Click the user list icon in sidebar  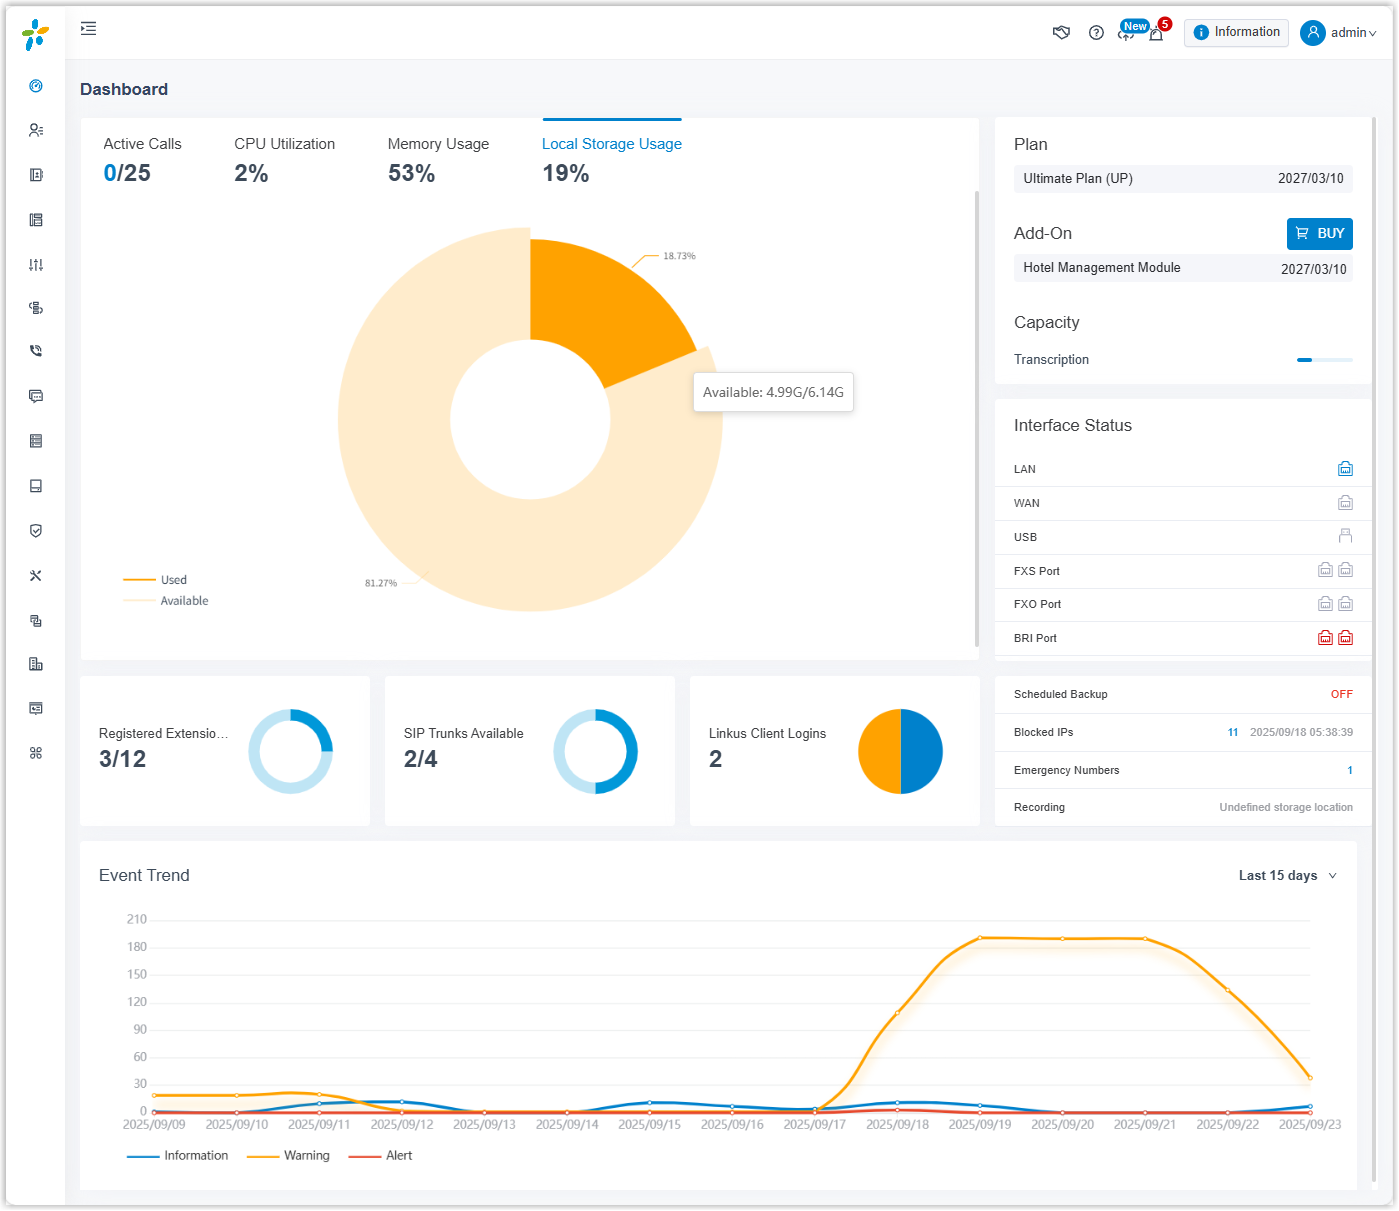click(36, 130)
